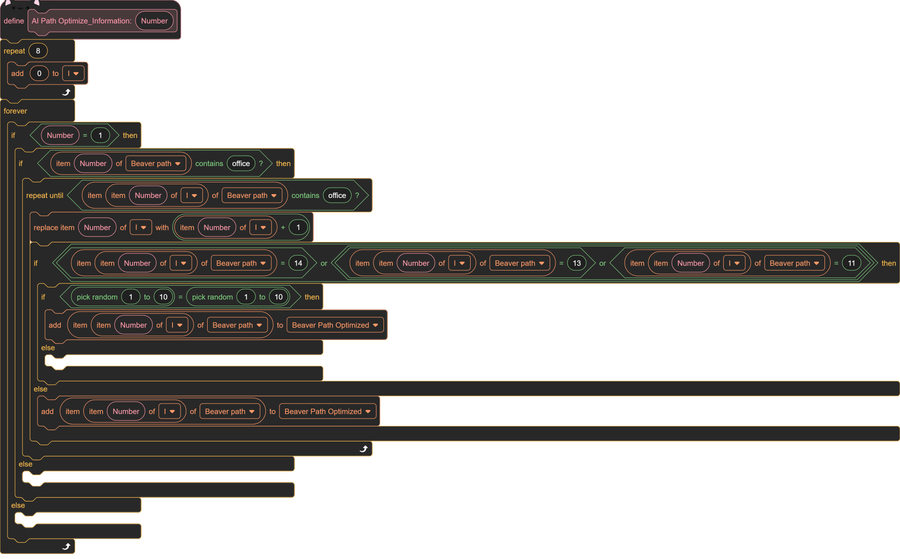Screen dimensions: 900x559
Task: Click the Number reporter in the 'Number = 1' condition
Action: click(x=60, y=135)
